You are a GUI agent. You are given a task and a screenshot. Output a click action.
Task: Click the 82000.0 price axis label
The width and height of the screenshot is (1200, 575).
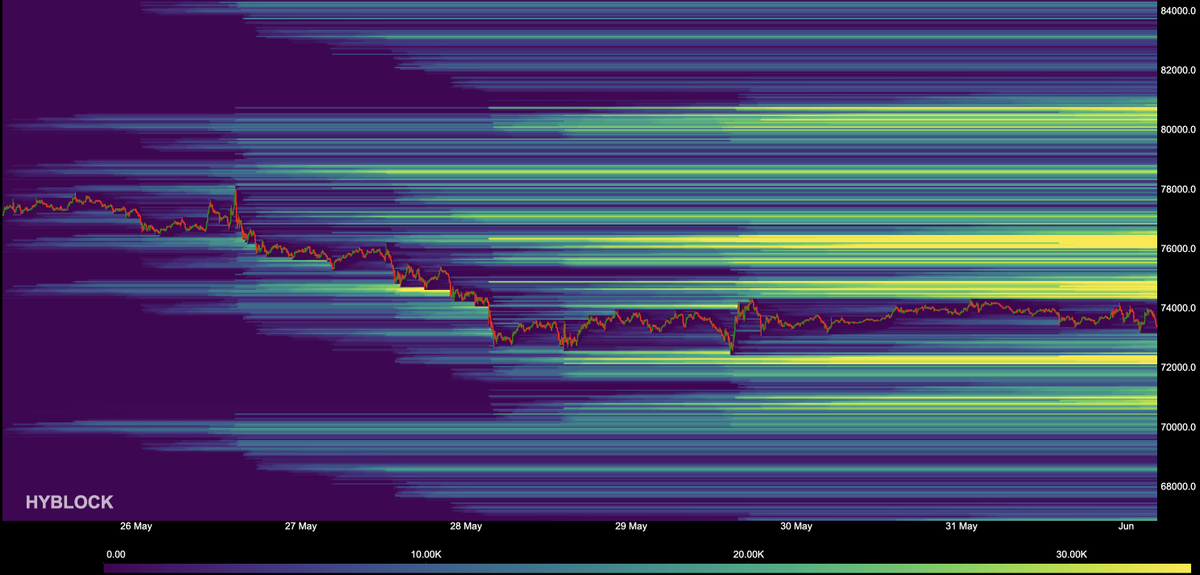pos(1179,70)
